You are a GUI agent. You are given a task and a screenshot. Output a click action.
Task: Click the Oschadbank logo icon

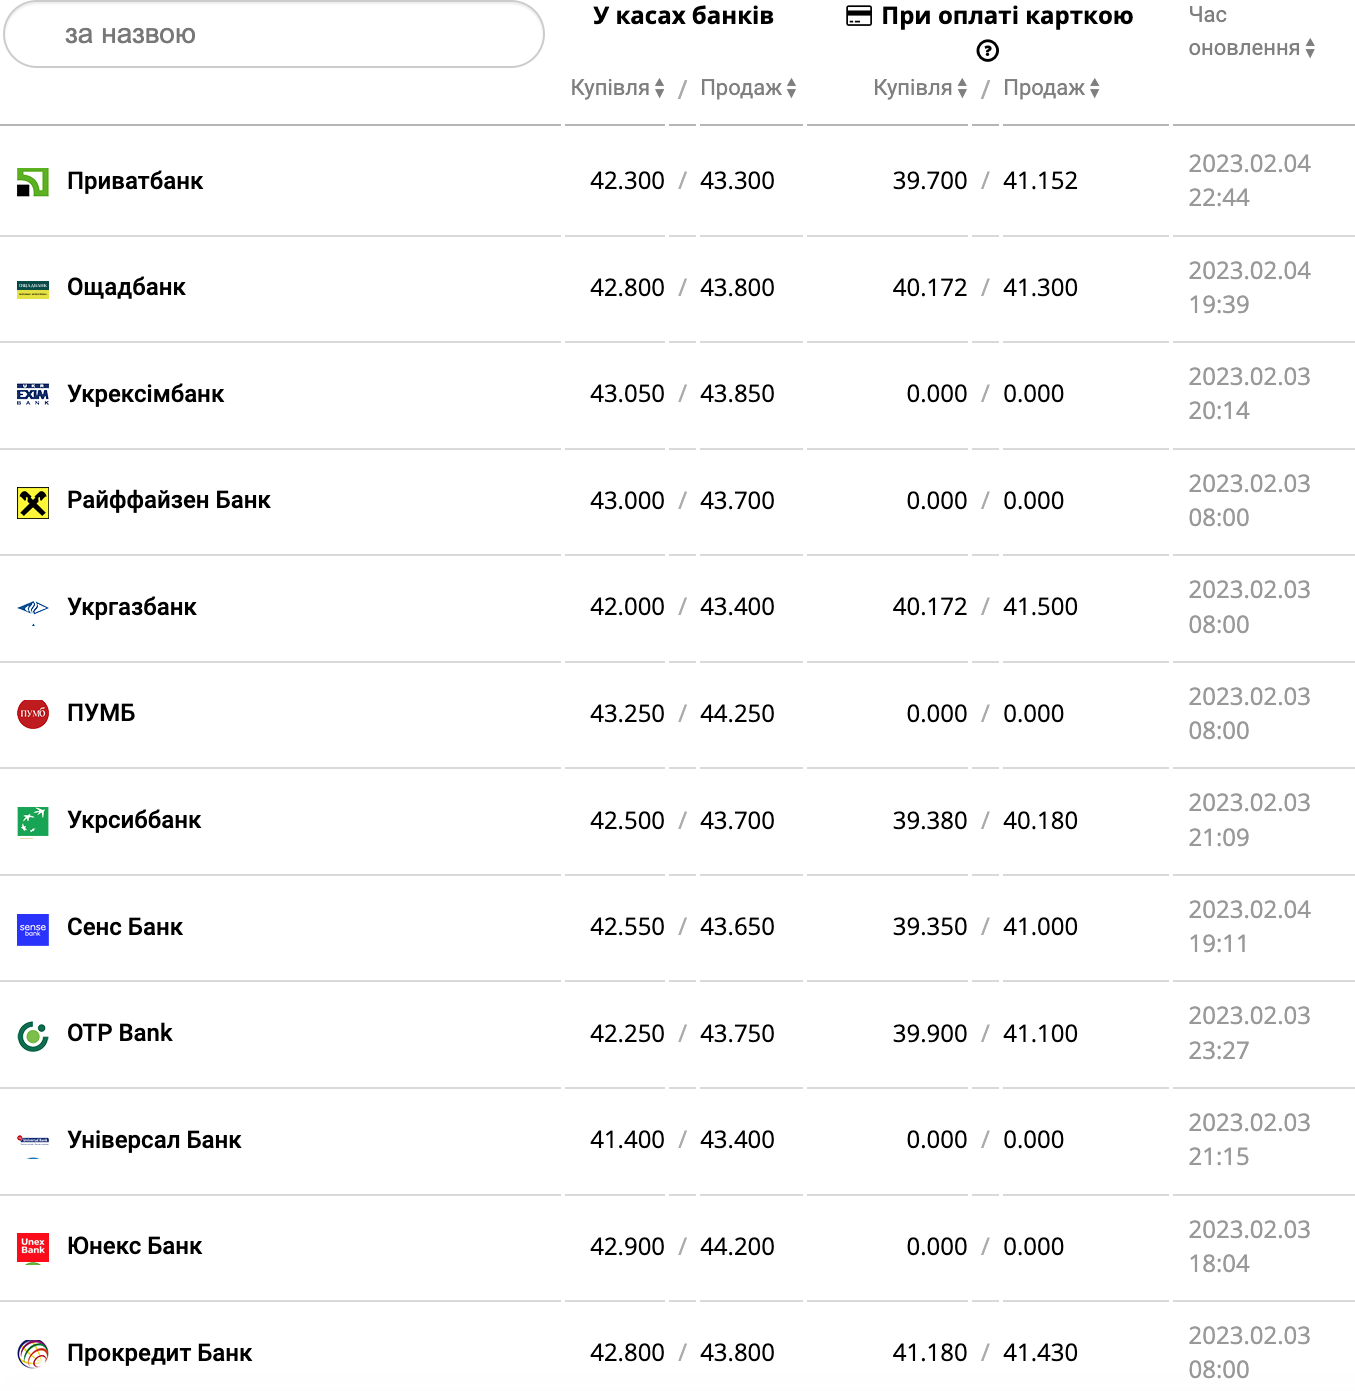(x=33, y=289)
